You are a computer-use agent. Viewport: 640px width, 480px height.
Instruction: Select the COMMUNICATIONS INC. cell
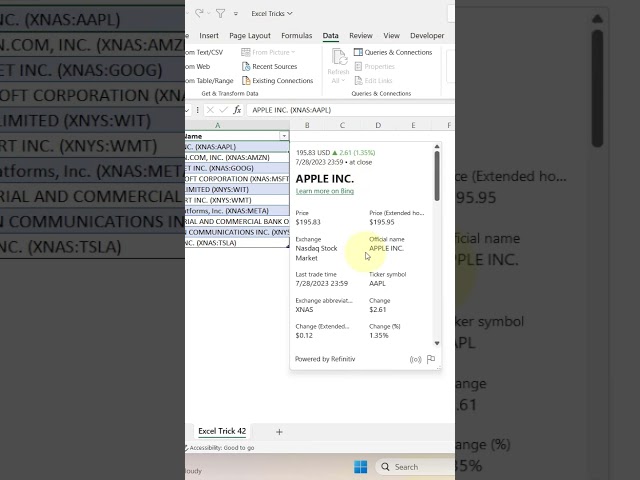tap(237, 232)
